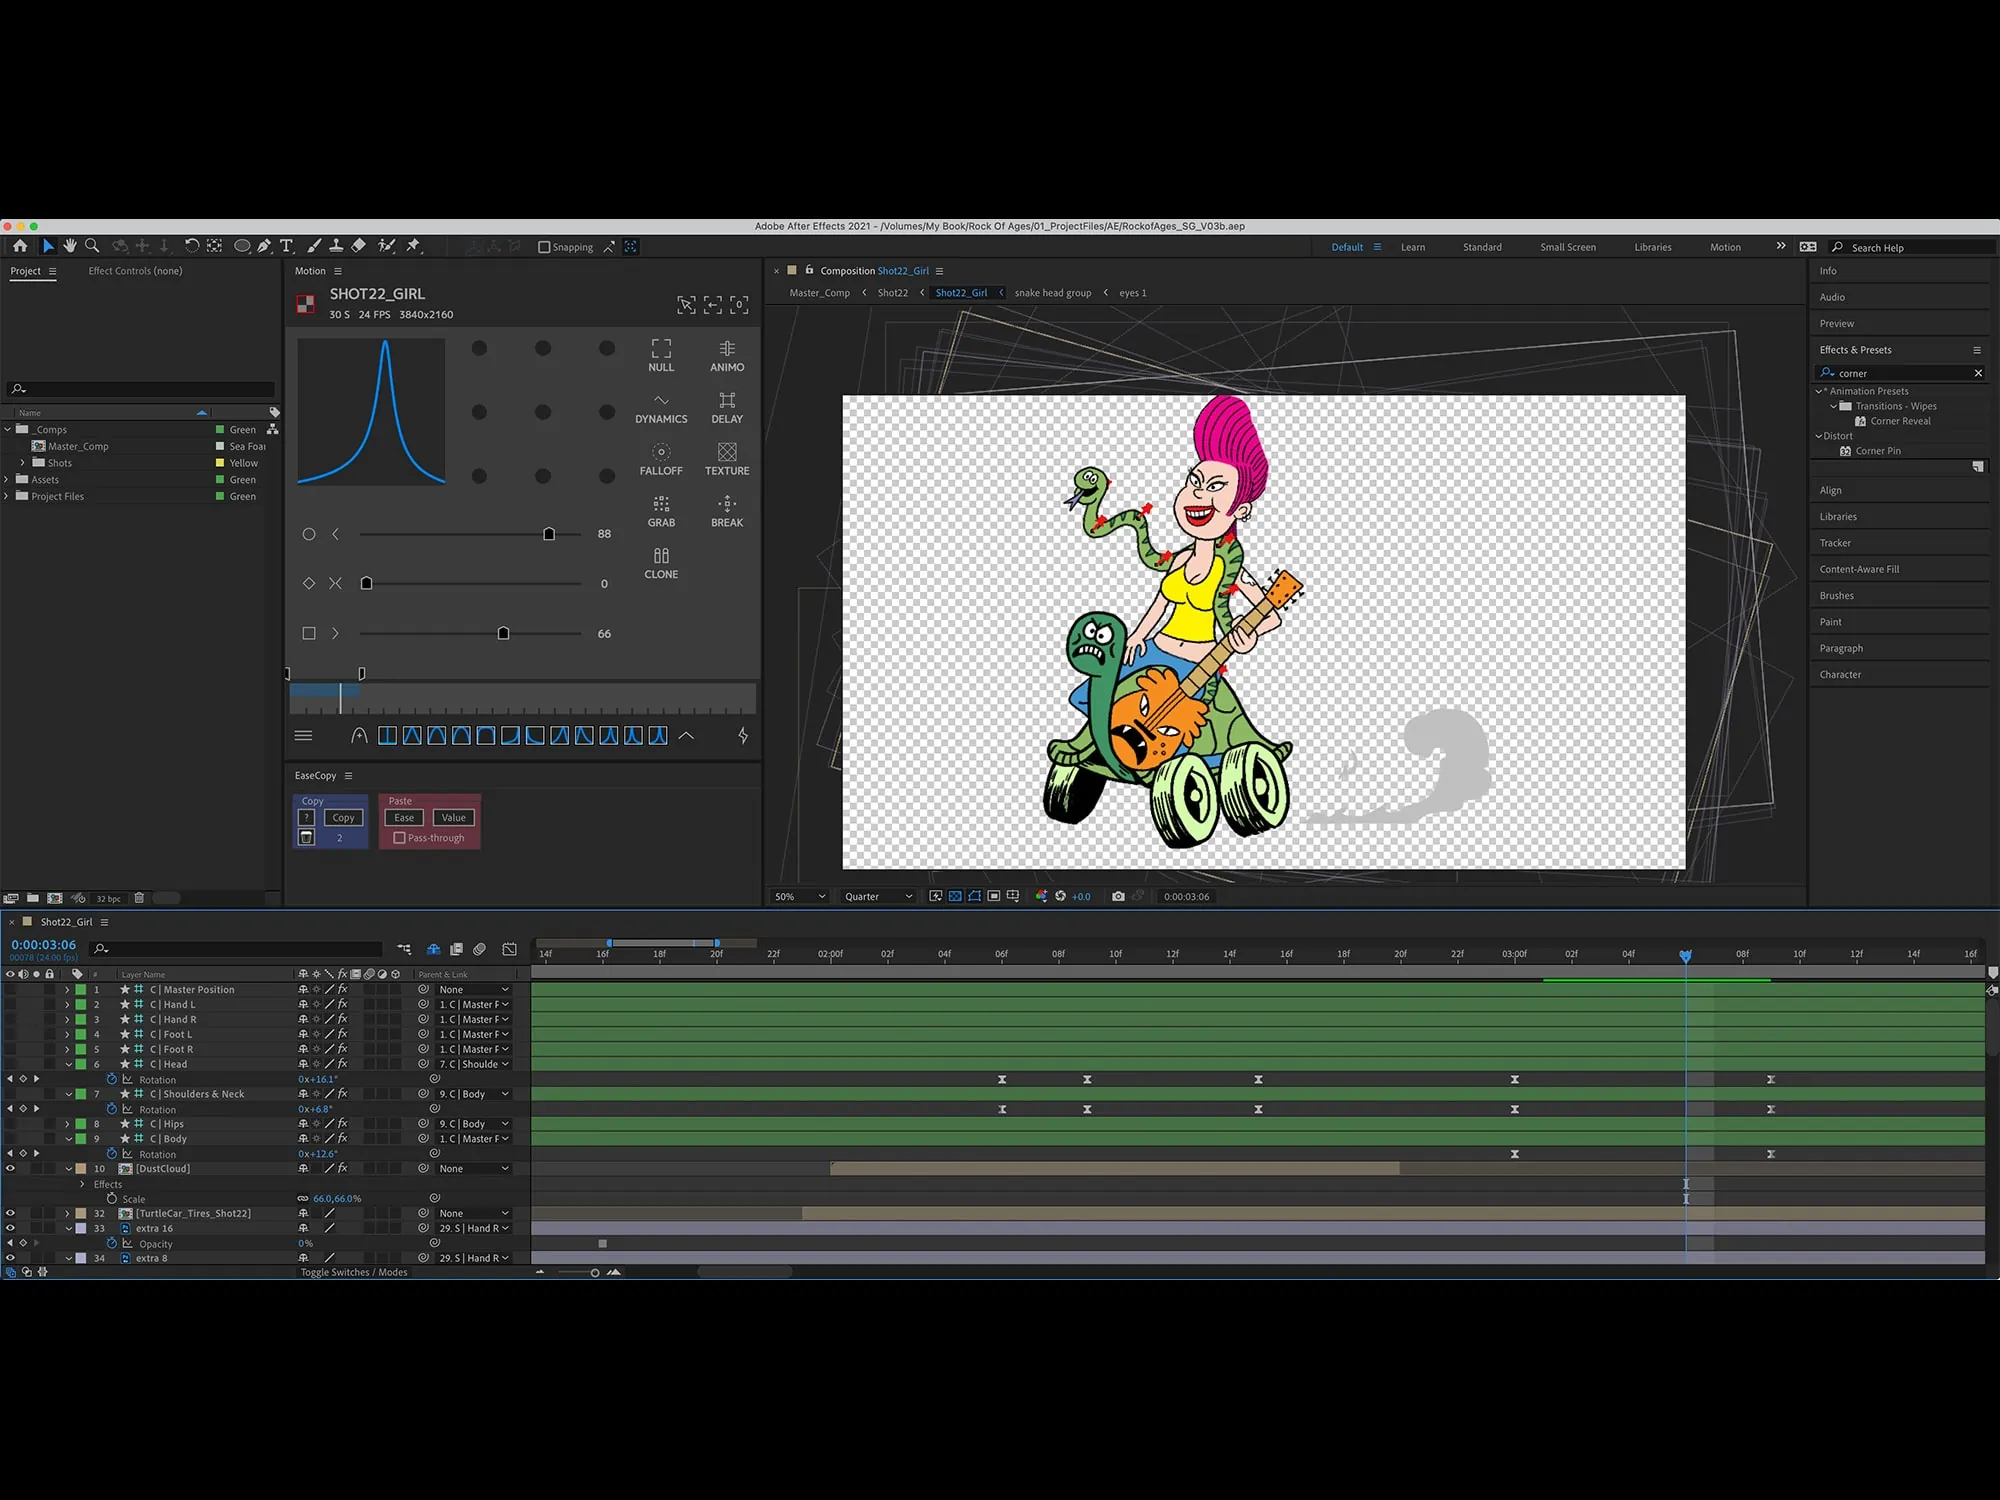Select the Clone Stamp tool

tap(336, 246)
